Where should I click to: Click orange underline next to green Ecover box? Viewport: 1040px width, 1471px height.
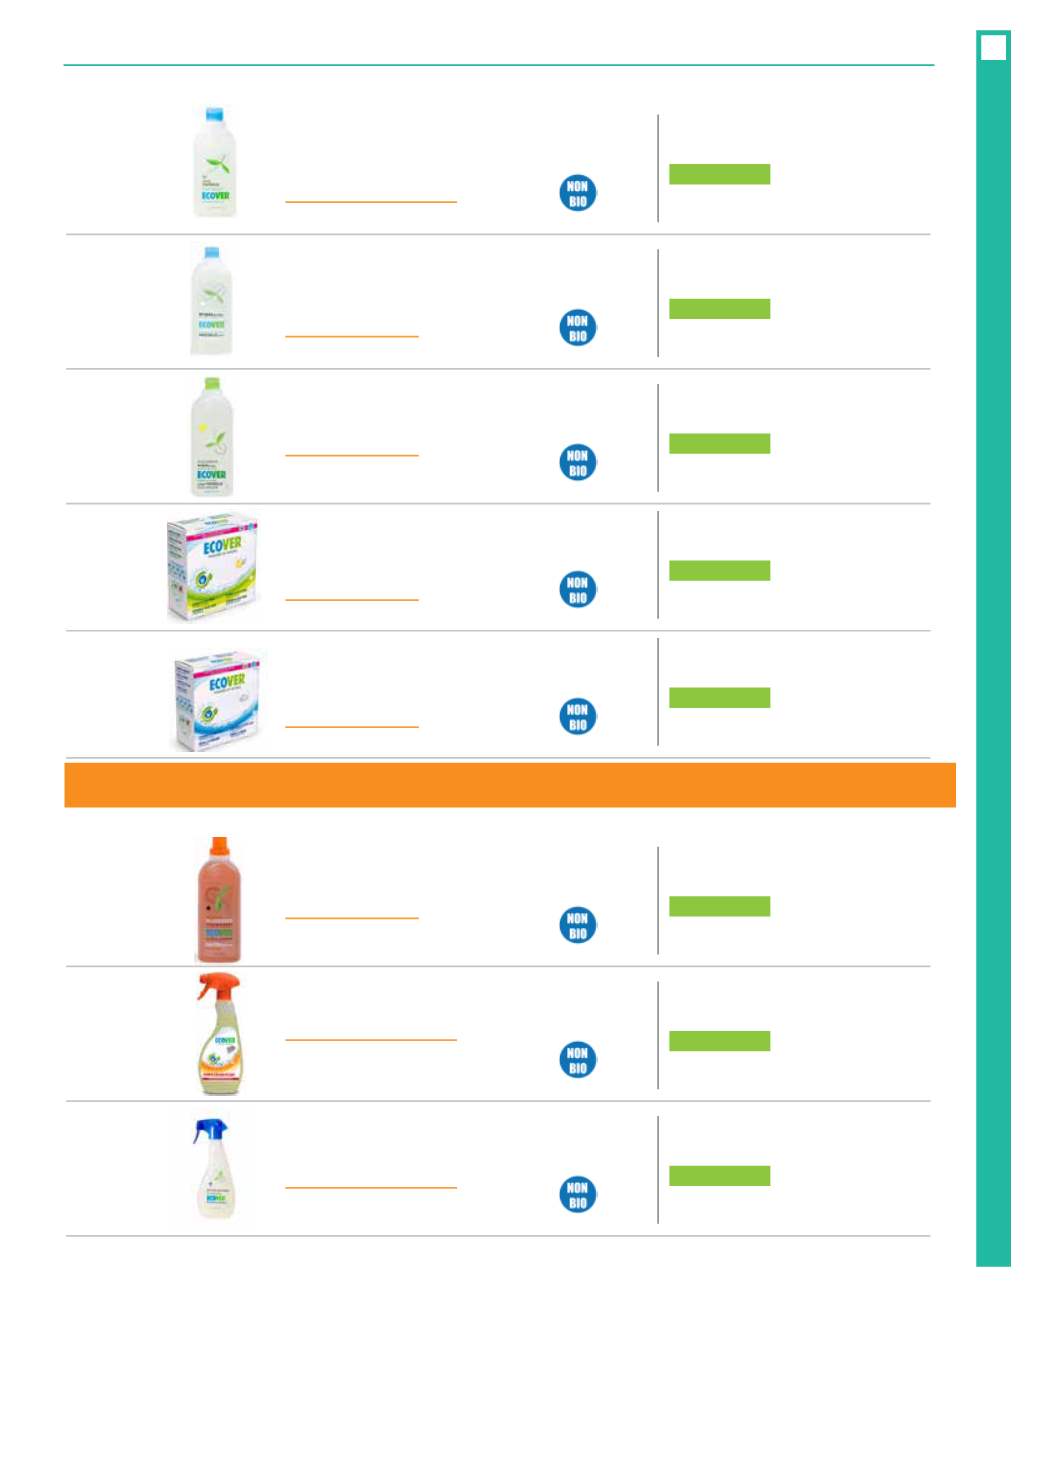351,600
